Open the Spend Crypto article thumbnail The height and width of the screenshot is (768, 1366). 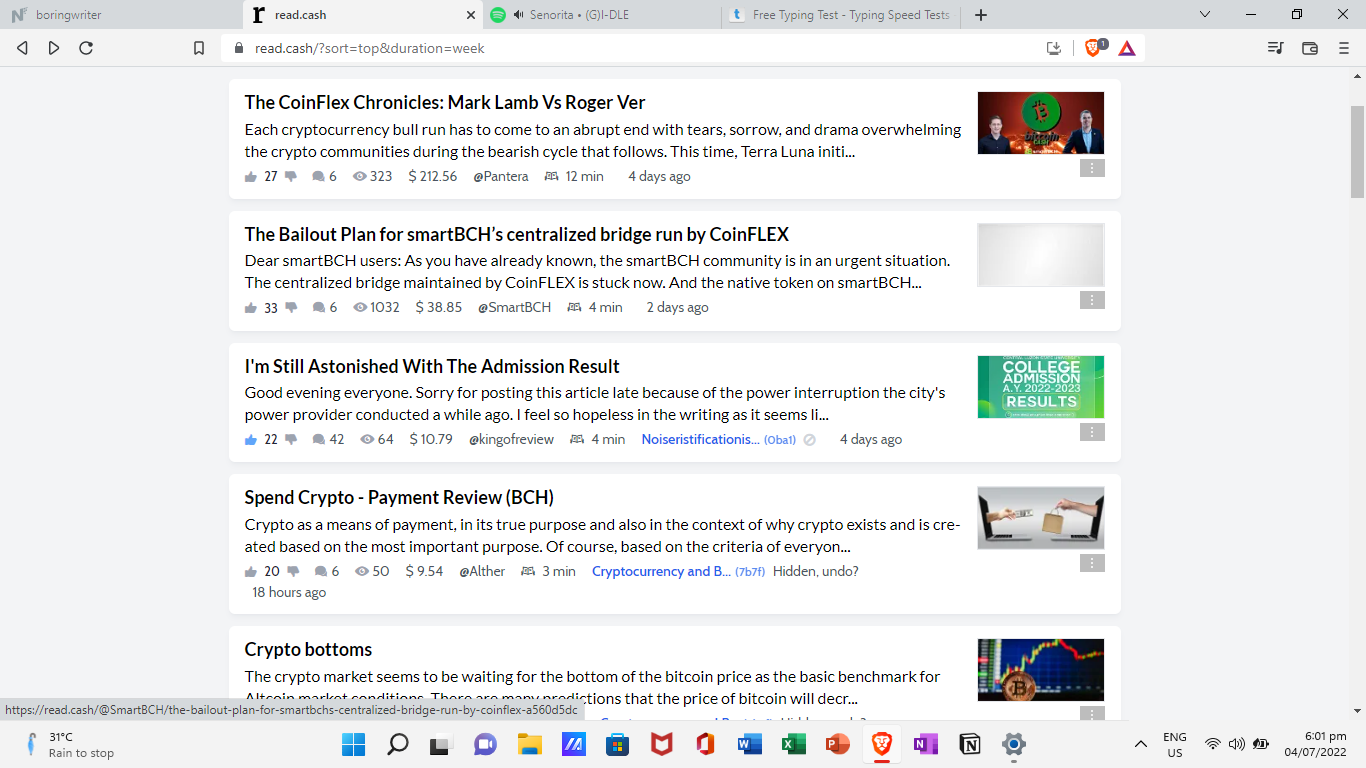click(x=1041, y=518)
